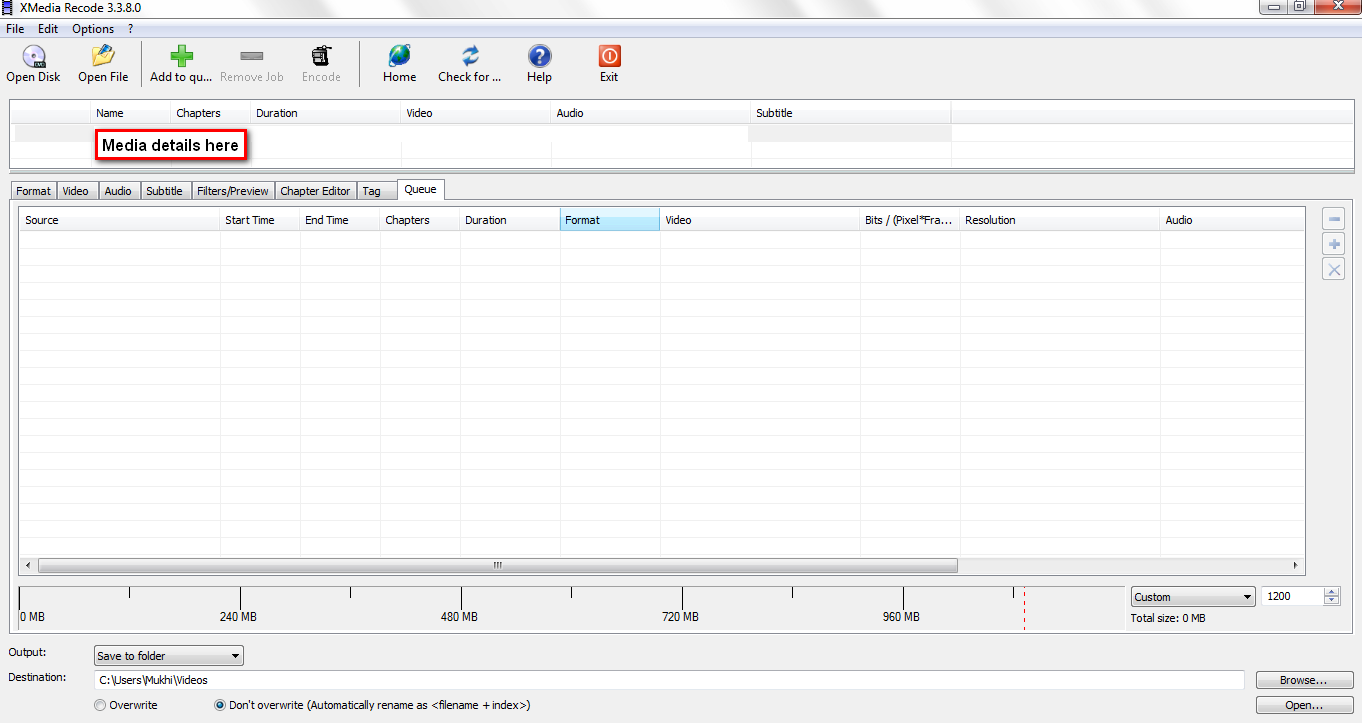Image resolution: width=1362 pixels, height=723 pixels.
Task: Click the Bits / (Pixel*Fra... column header
Action: point(910,220)
